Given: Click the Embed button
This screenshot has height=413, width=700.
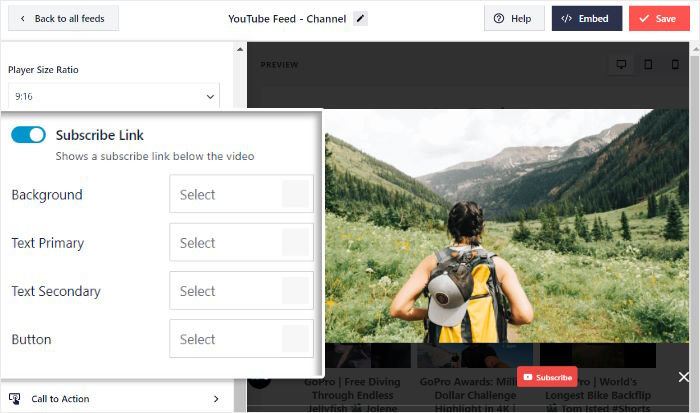Looking at the screenshot, I should [587, 18].
